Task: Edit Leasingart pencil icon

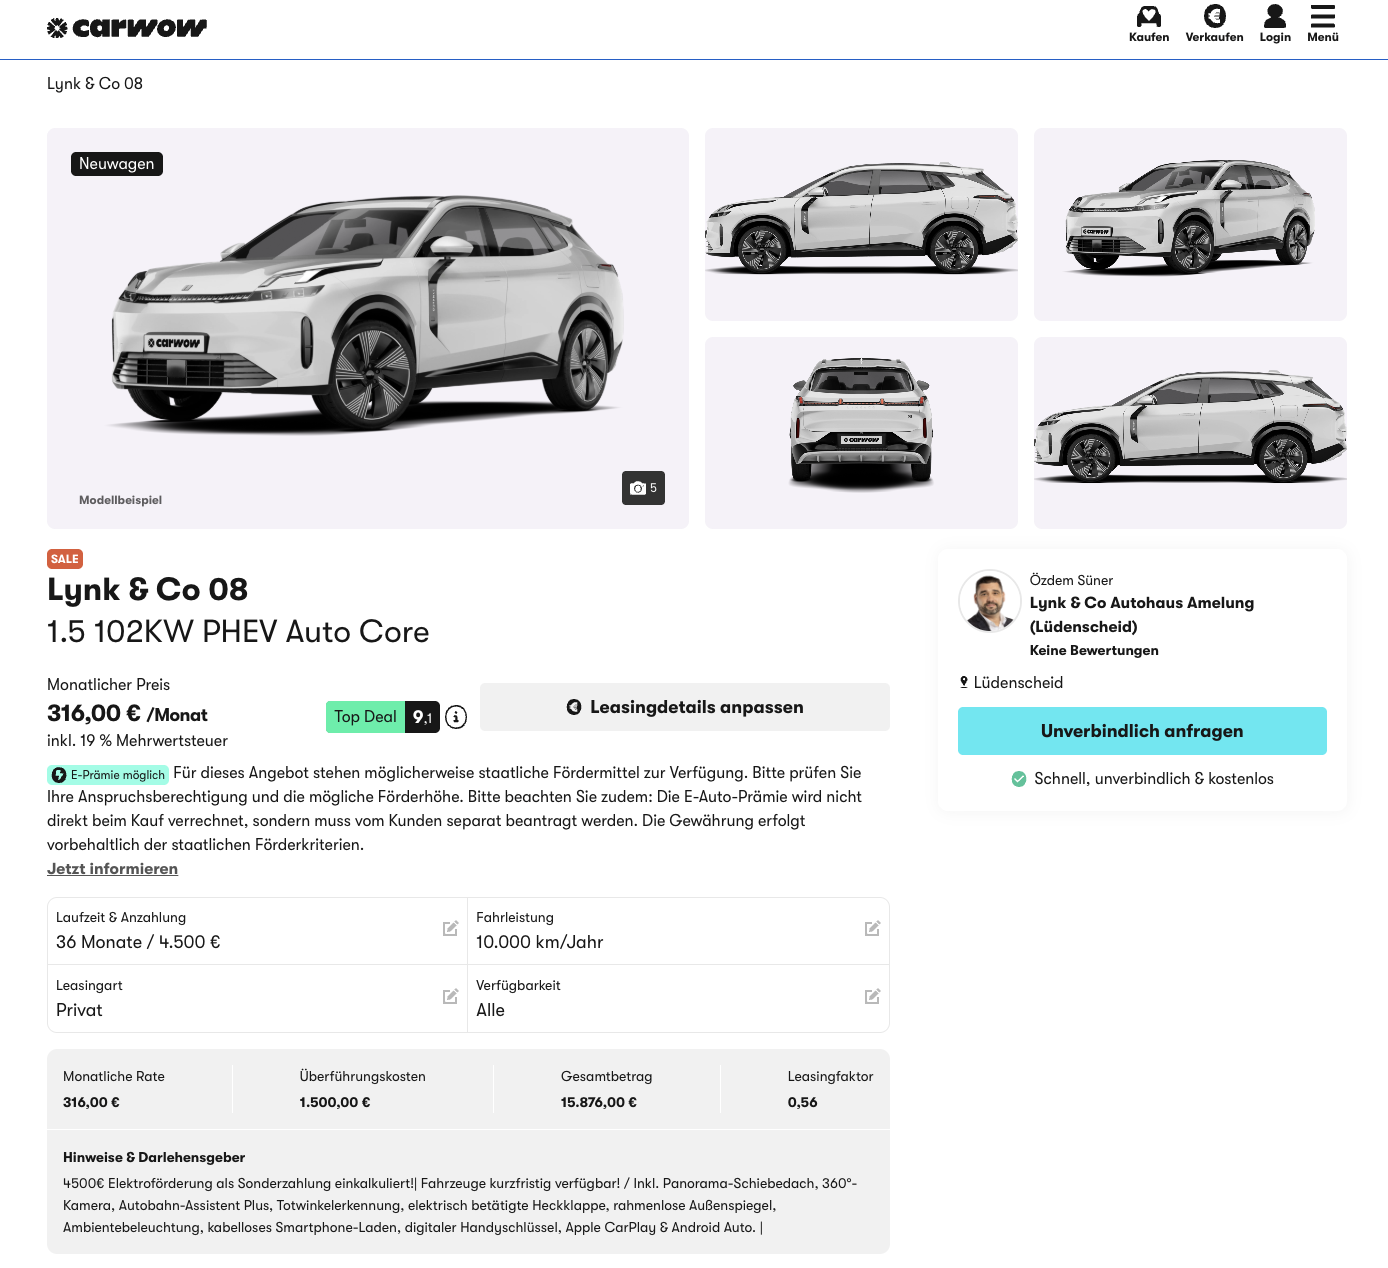Action: click(x=451, y=997)
